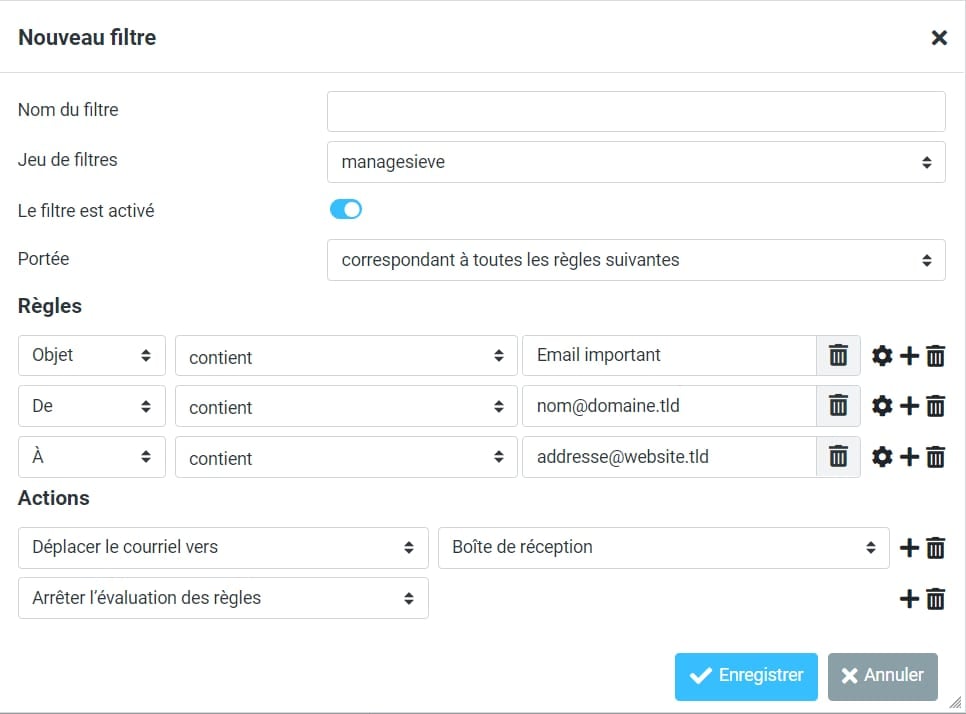Clear the nom@domaine.tld value with trash icon
The width and height of the screenshot is (966, 714).
(x=839, y=406)
